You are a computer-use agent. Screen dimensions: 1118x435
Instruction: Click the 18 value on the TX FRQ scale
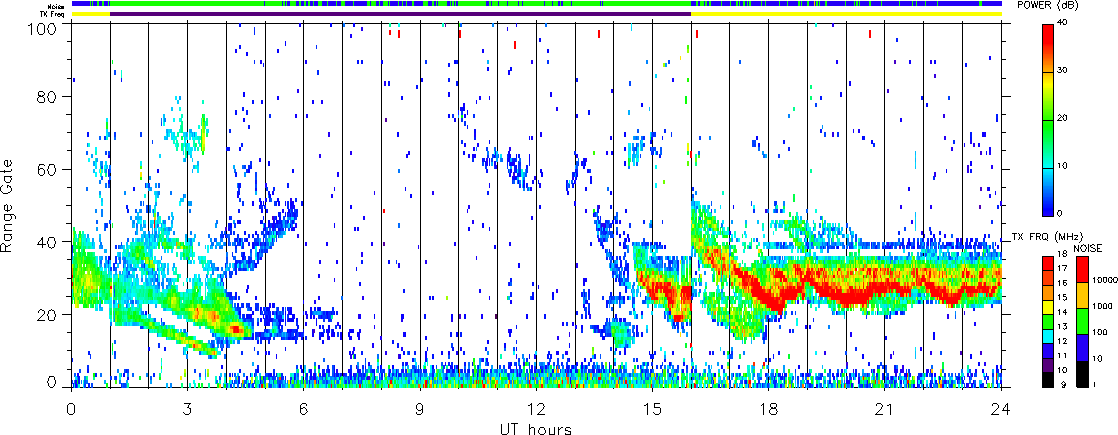click(x=1062, y=254)
